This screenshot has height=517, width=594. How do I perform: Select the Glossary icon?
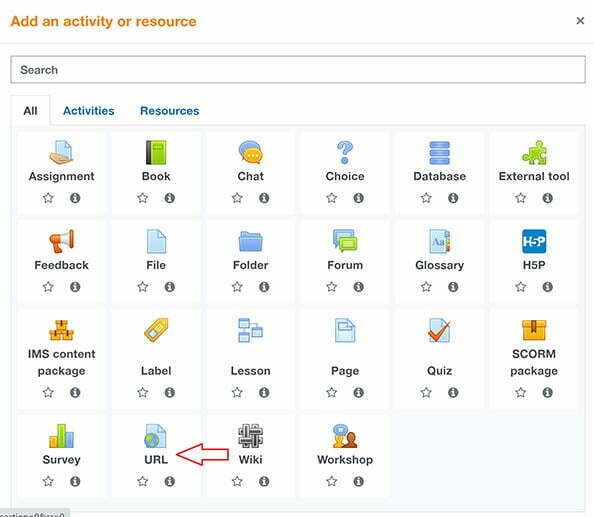click(439, 241)
